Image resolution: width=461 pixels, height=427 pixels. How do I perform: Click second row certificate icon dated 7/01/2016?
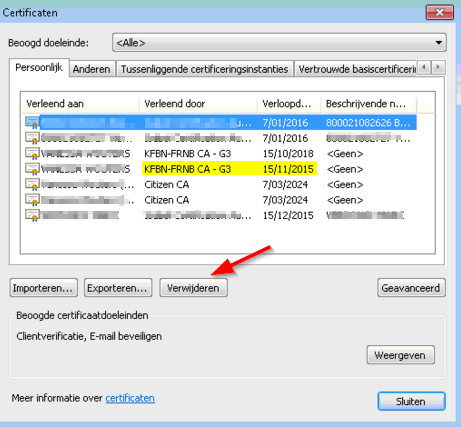pyautogui.click(x=32, y=138)
